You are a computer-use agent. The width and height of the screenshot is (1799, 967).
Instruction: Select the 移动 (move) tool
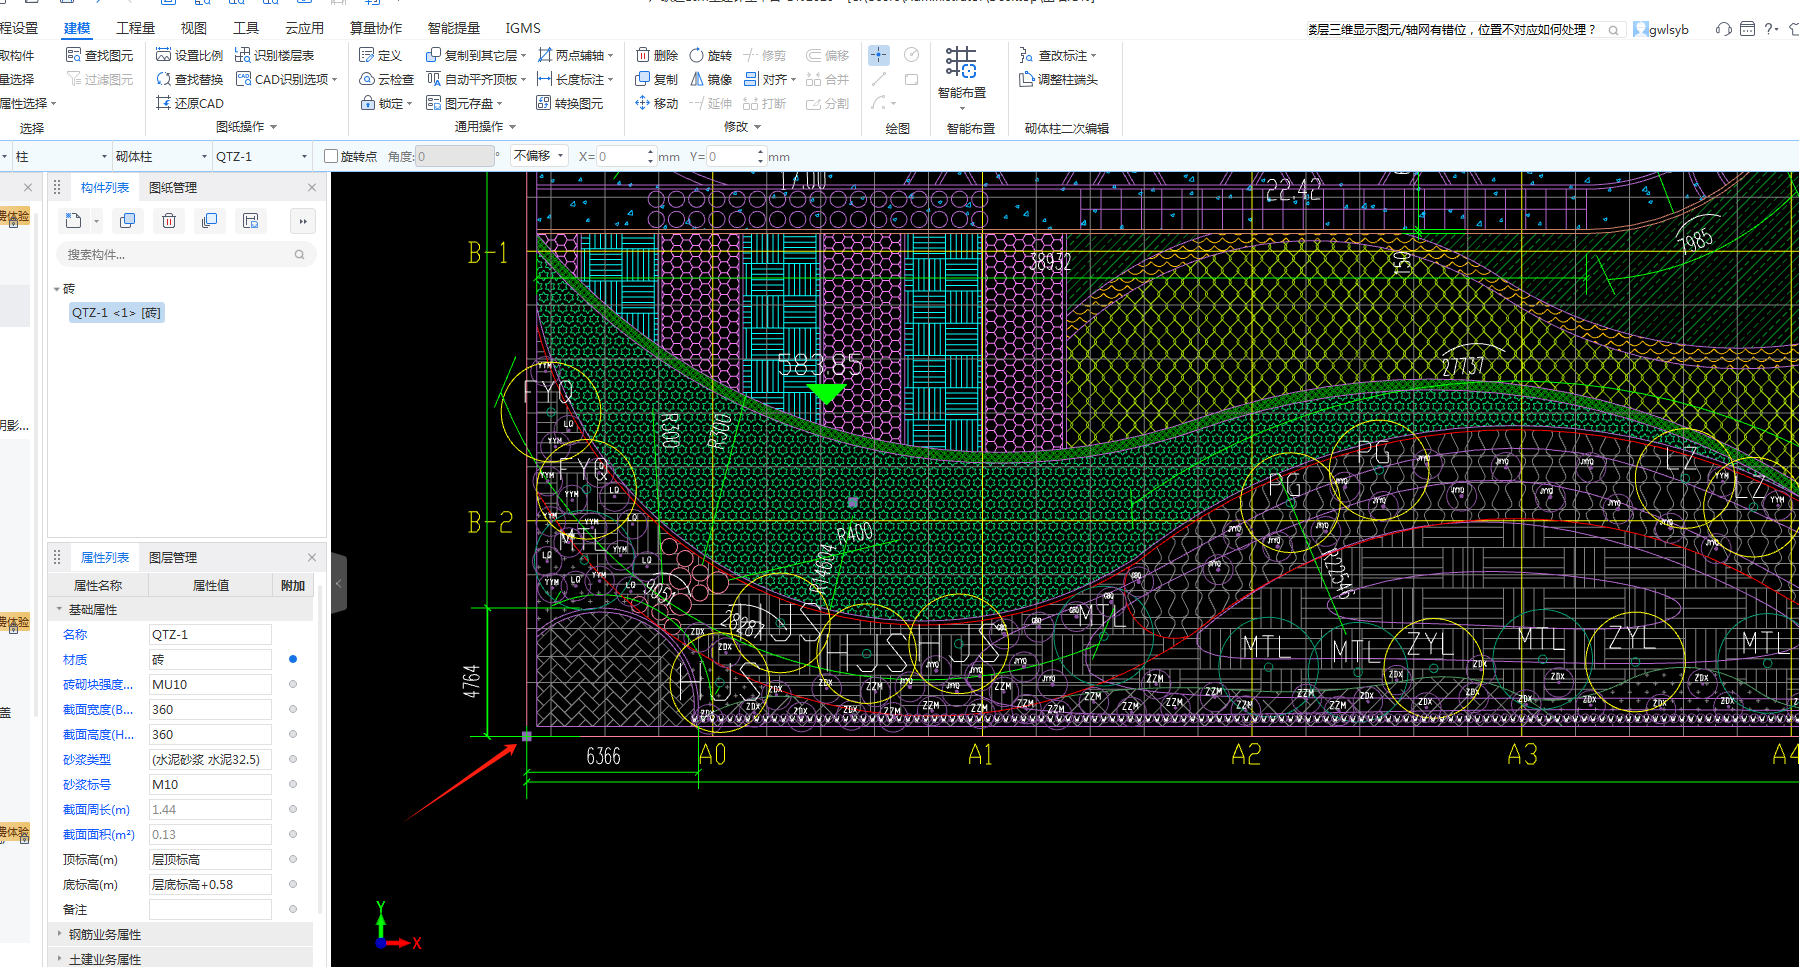[656, 103]
